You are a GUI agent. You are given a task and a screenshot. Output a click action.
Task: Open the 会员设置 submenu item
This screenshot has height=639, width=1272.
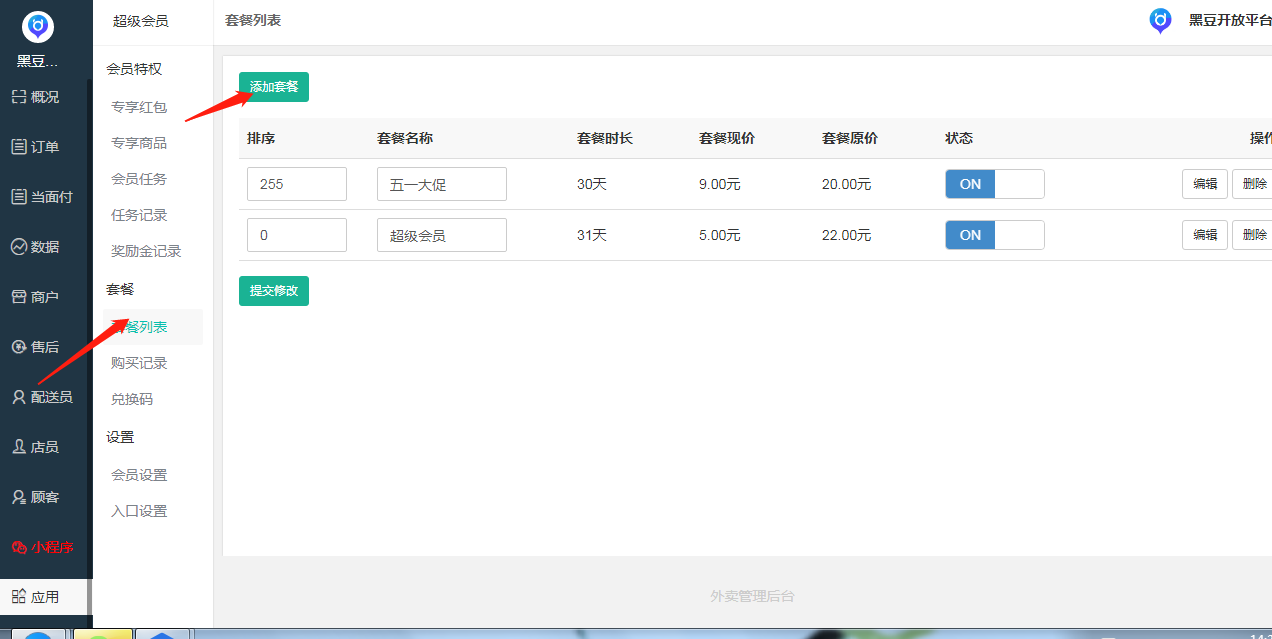point(139,475)
